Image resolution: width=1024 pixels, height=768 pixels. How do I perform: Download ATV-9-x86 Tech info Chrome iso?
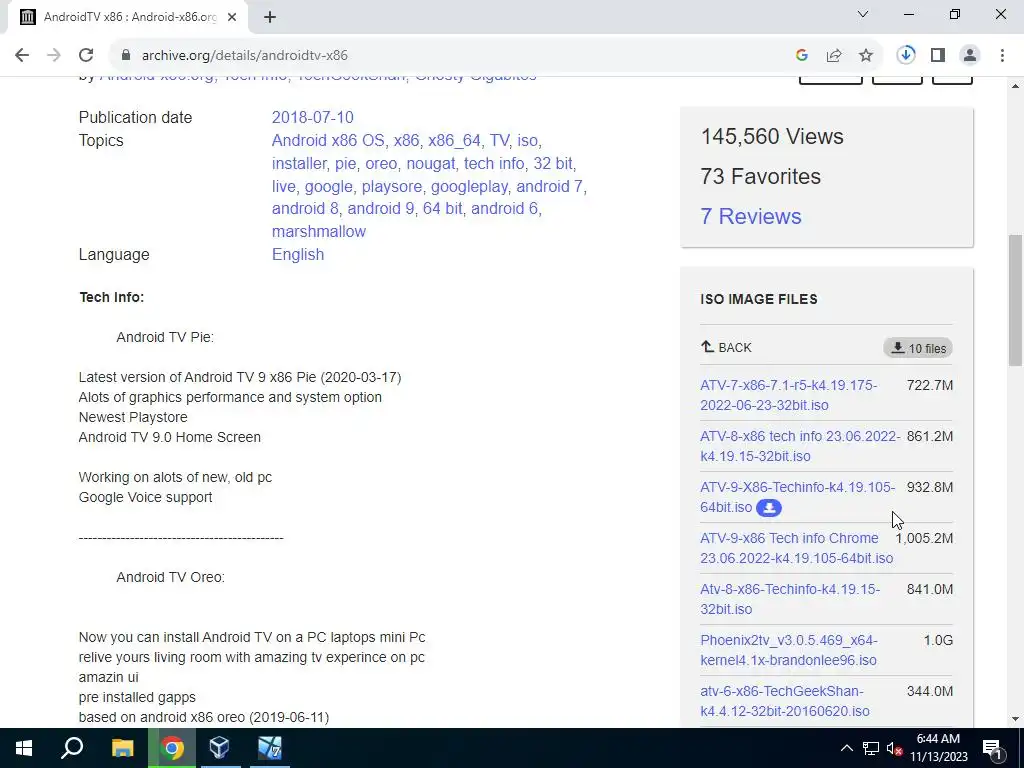[797, 548]
